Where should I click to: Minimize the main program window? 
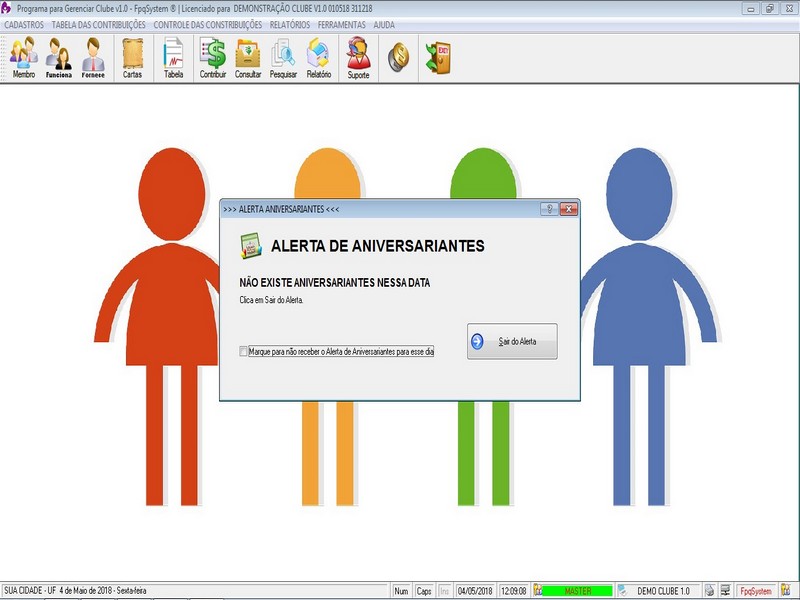pos(751,9)
